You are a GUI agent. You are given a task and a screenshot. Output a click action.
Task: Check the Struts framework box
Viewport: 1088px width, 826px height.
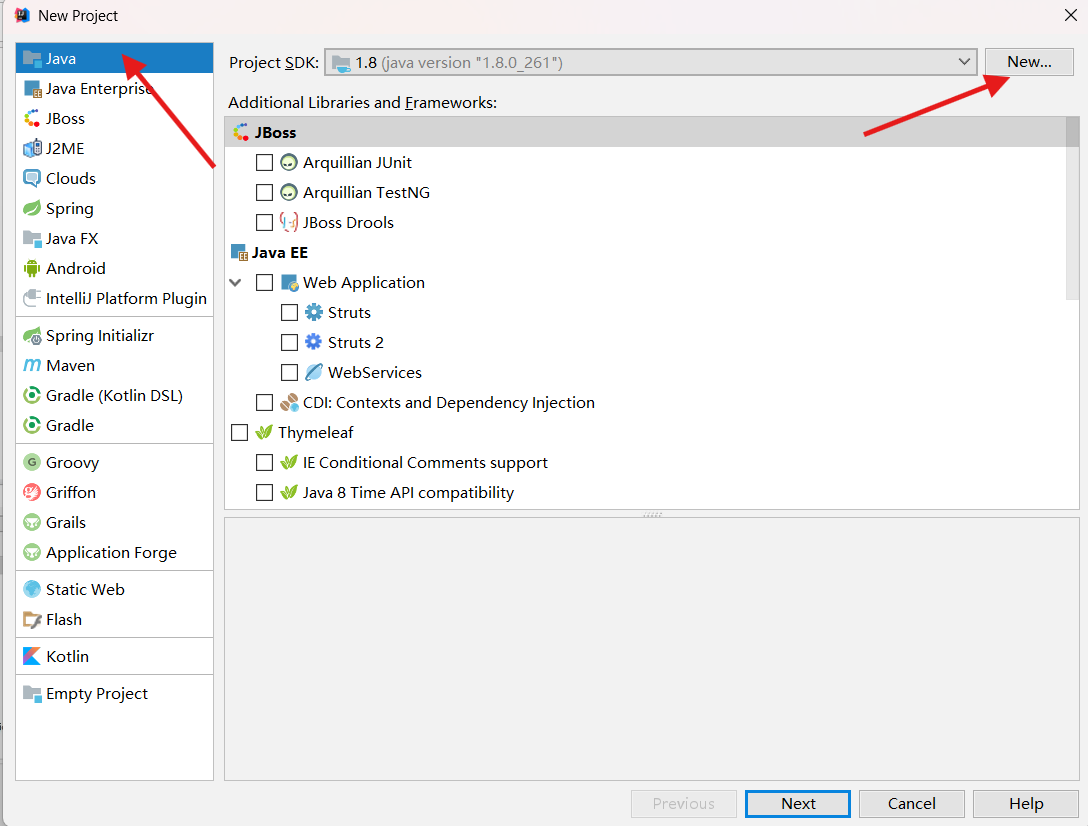pyautogui.click(x=289, y=312)
